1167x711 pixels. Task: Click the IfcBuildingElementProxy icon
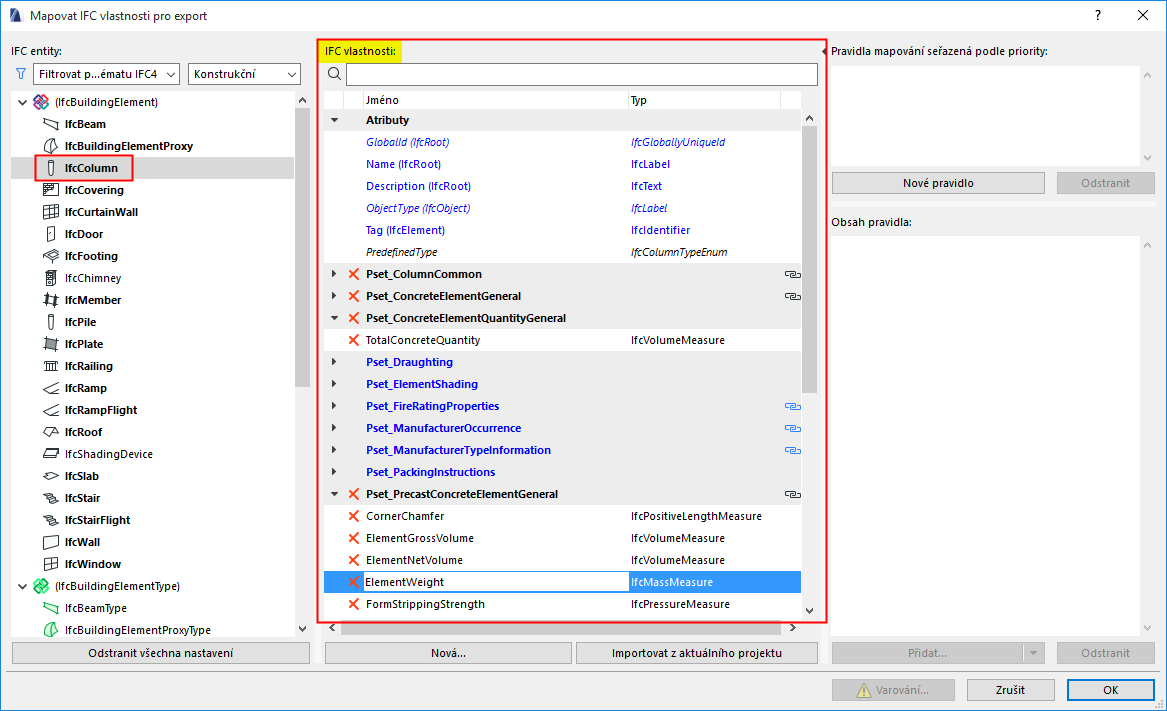(x=51, y=146)
